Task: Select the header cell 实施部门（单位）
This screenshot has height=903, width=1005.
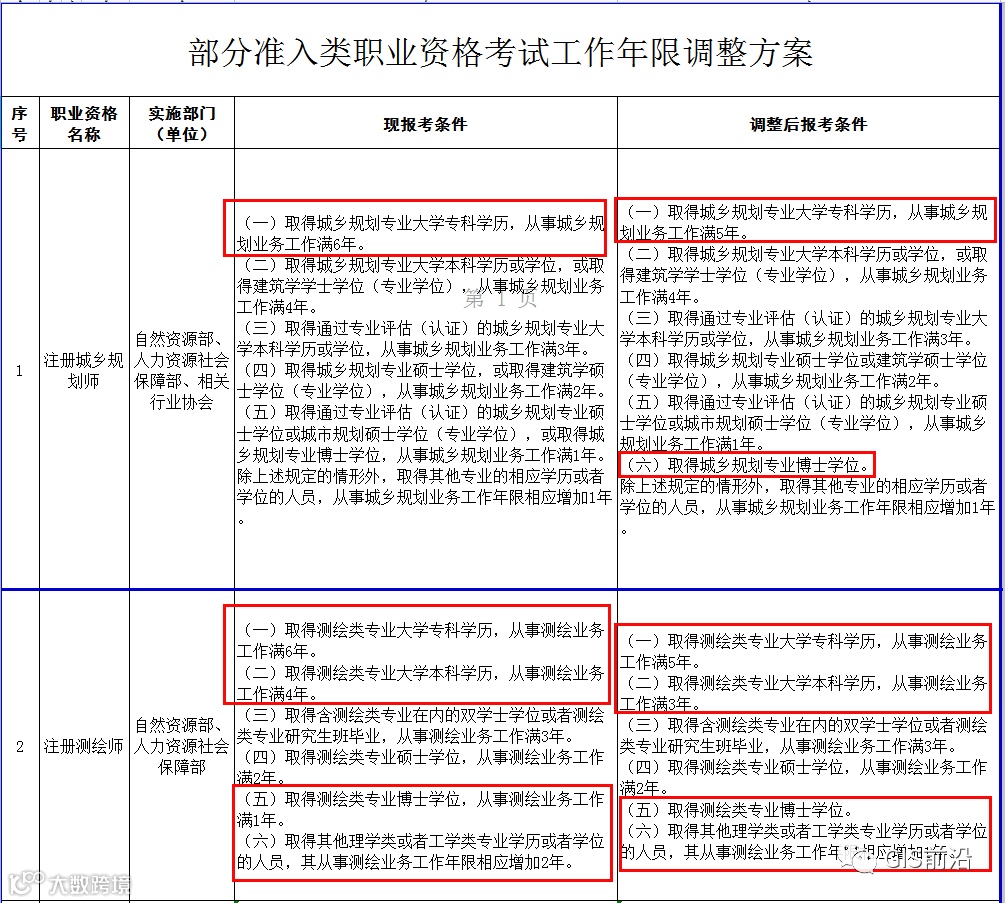Action: click(182, 123)
